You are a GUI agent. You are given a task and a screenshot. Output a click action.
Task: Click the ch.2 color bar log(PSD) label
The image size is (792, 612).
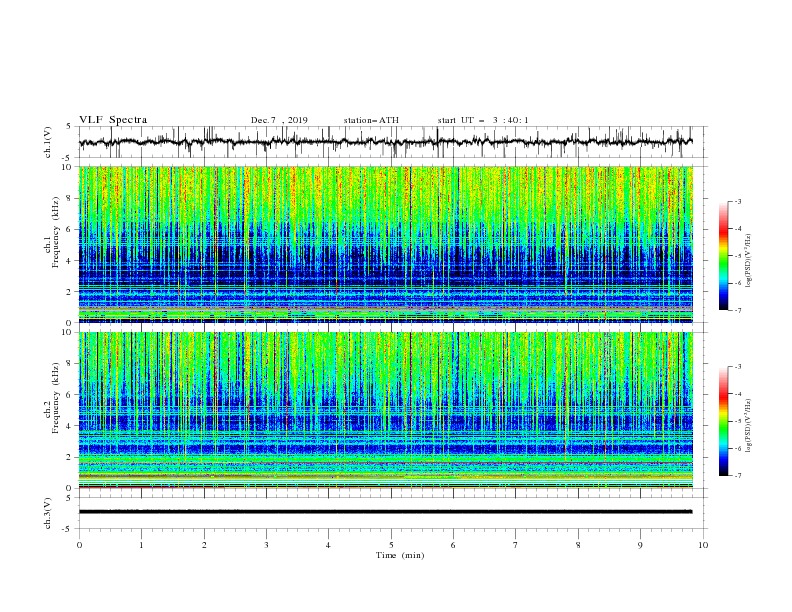[x=749, y=426]
